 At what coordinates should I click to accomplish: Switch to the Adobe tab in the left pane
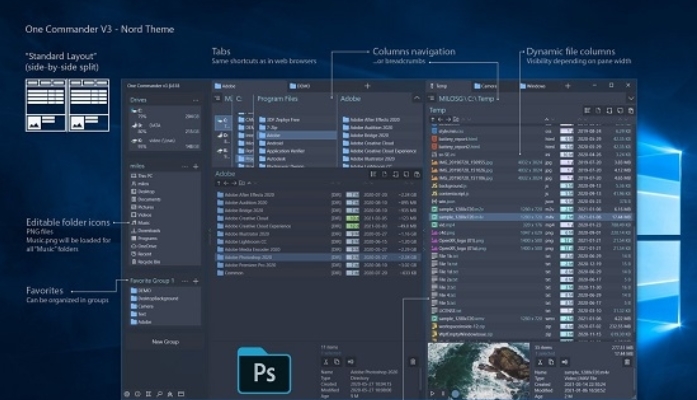tap(249, 86)
